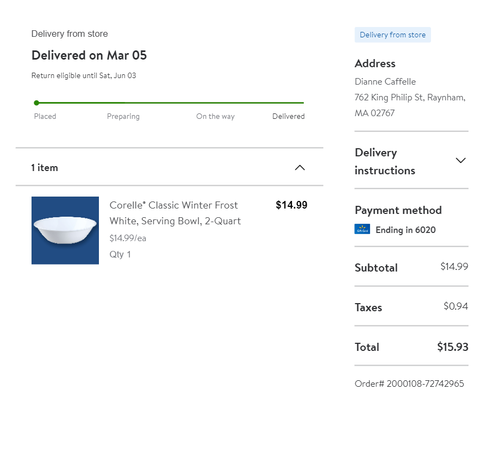Select the 1 item header label
The image size is (500, 460).
click(45, 168)
